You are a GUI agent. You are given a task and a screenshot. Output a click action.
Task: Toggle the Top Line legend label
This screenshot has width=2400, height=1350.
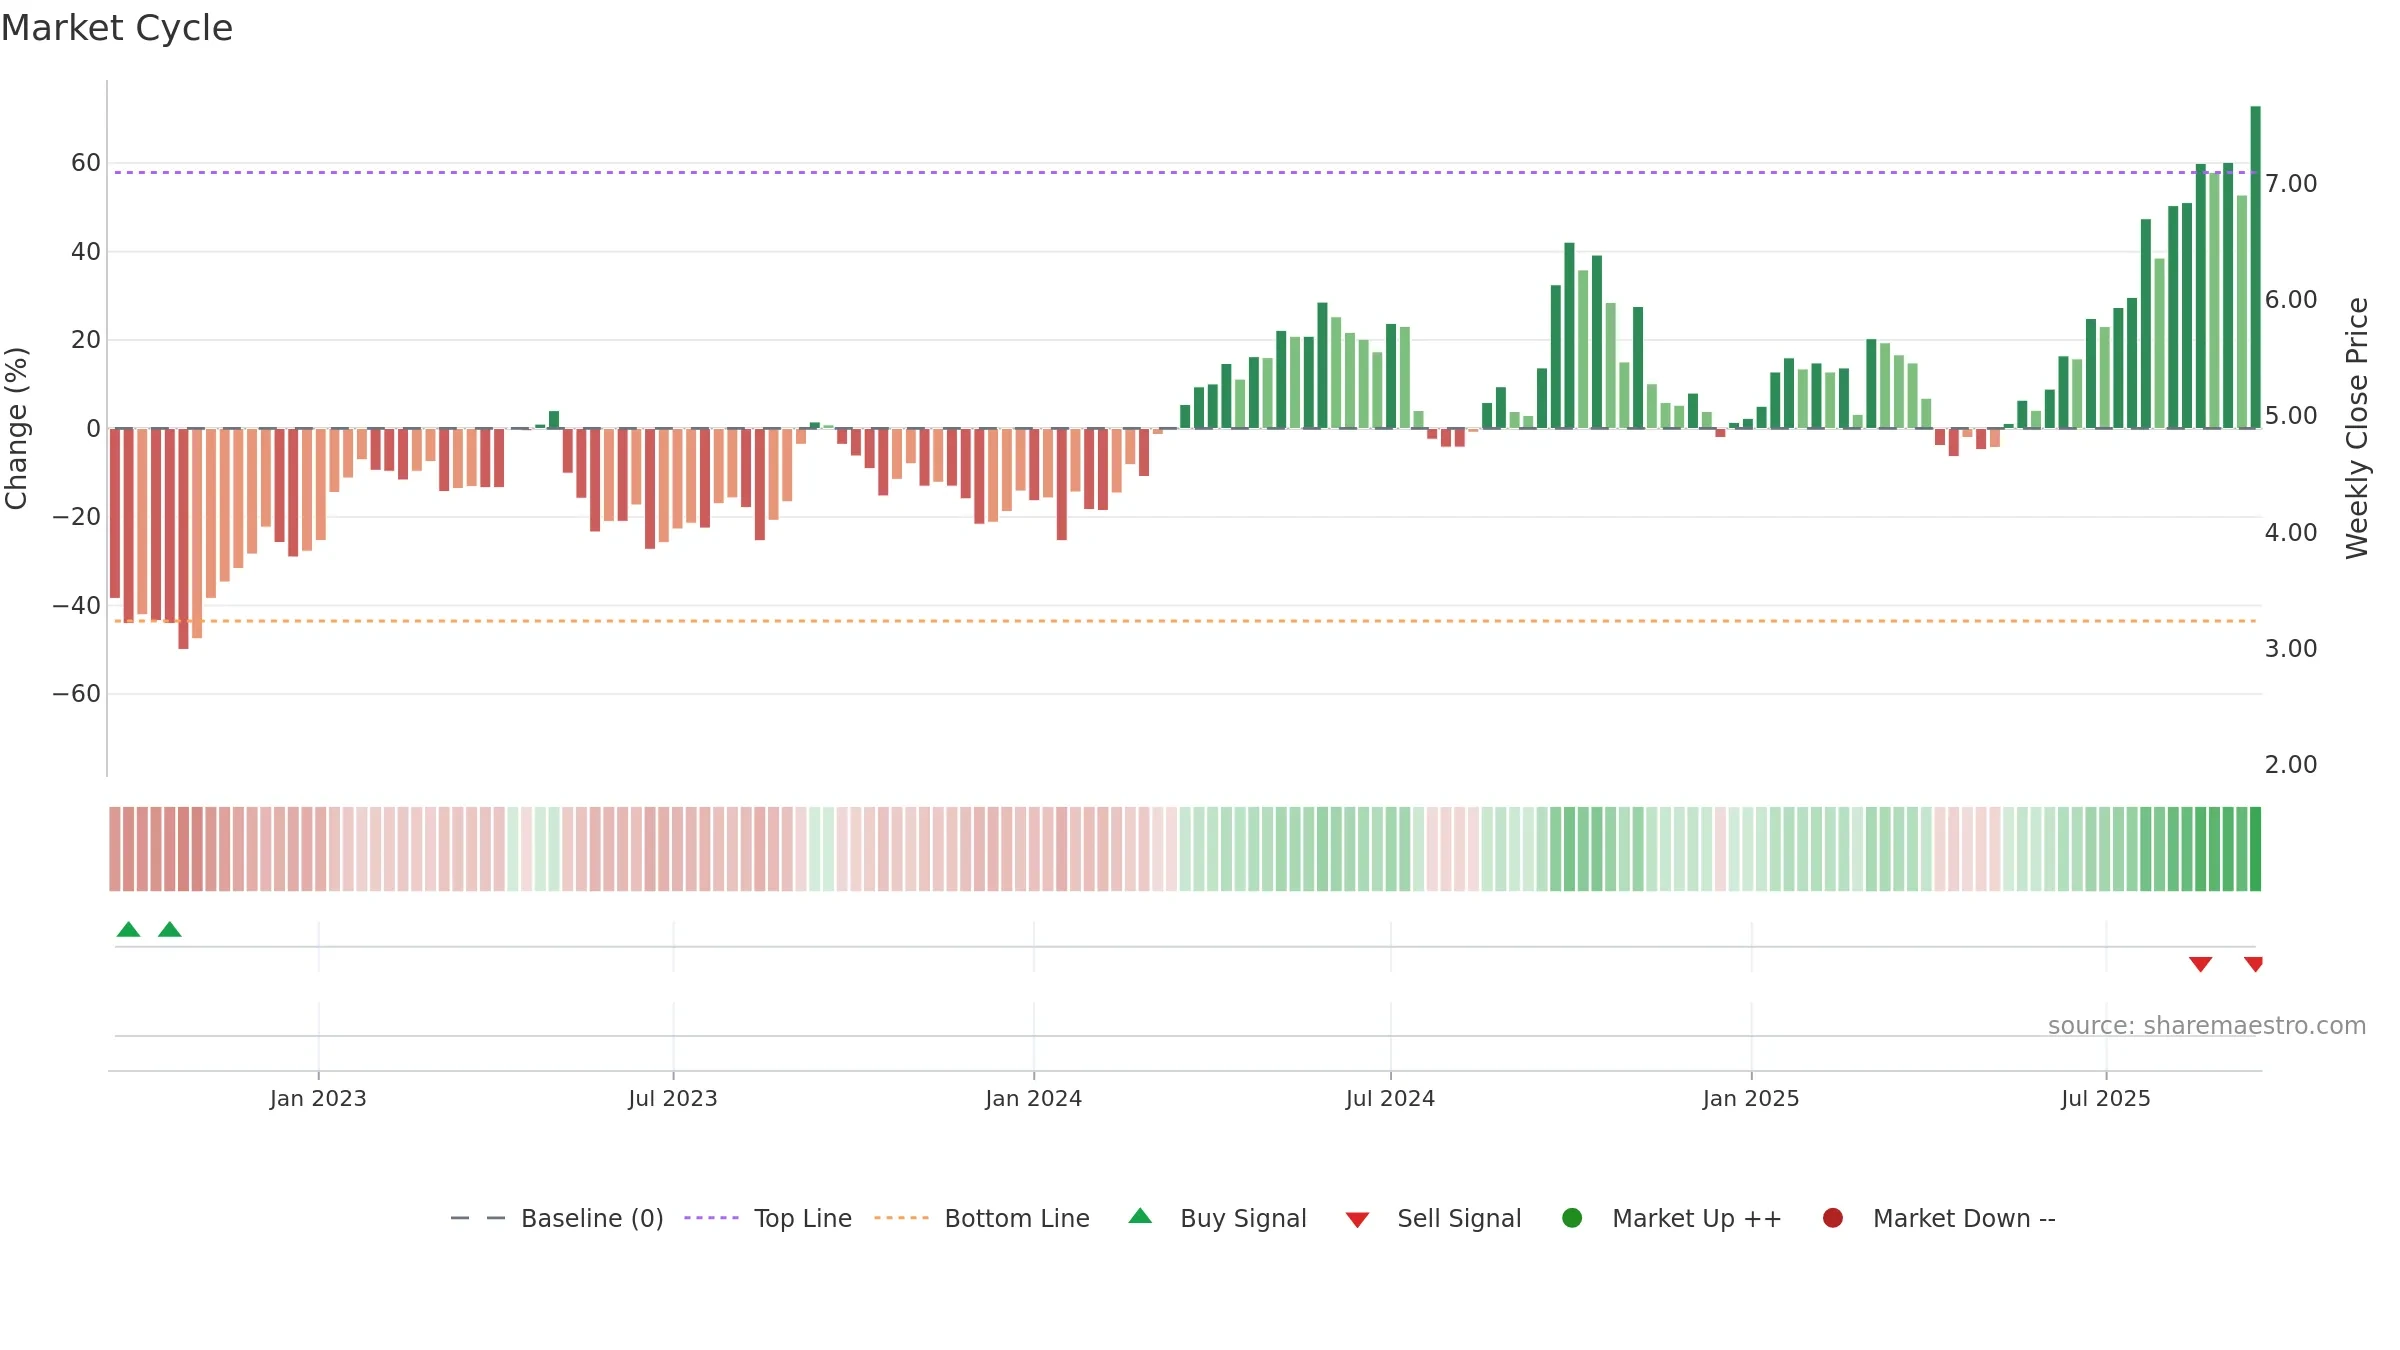pos(803,1218)
